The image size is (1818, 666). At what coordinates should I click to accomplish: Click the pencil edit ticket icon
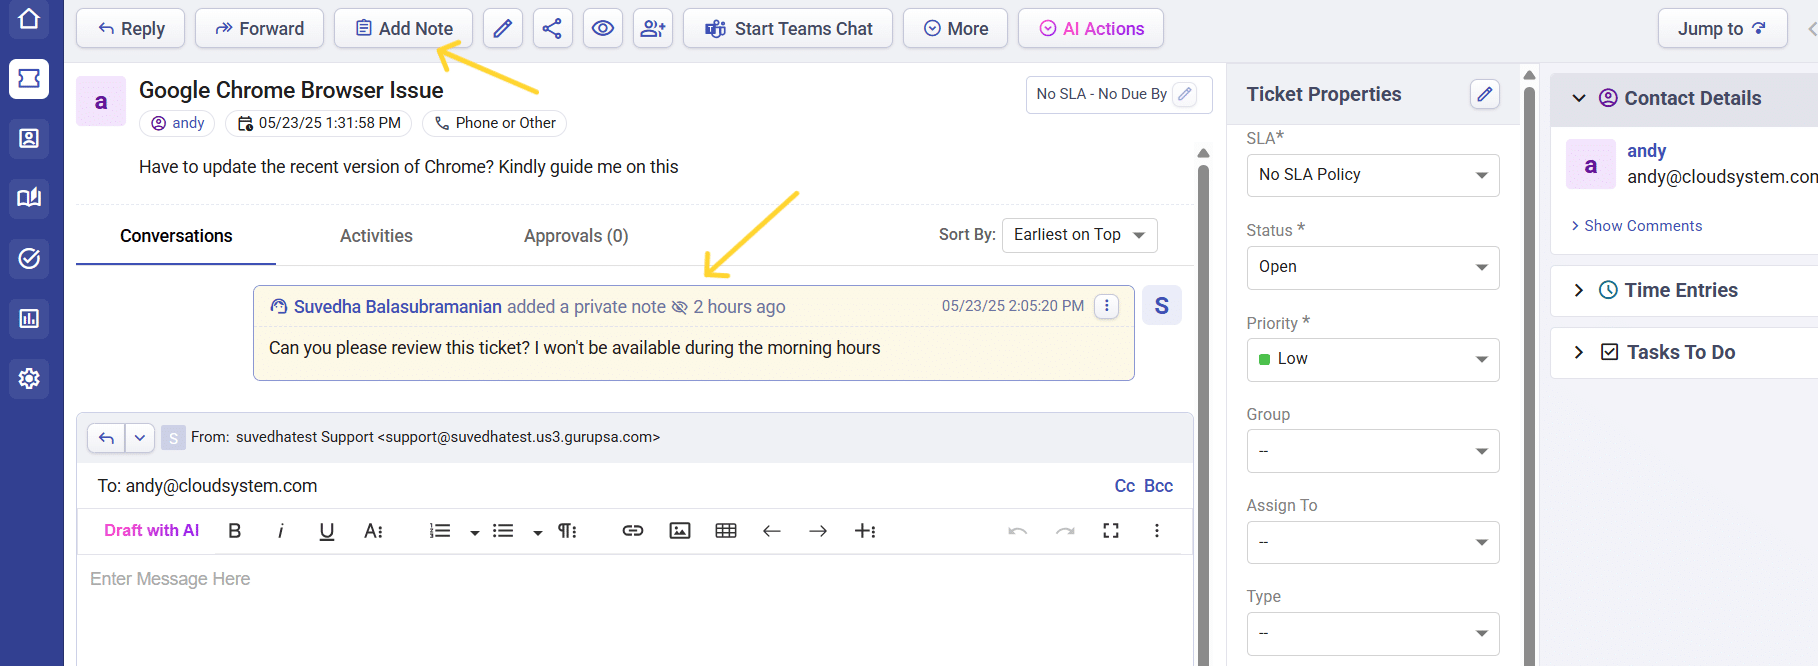[x=503, y=29]
